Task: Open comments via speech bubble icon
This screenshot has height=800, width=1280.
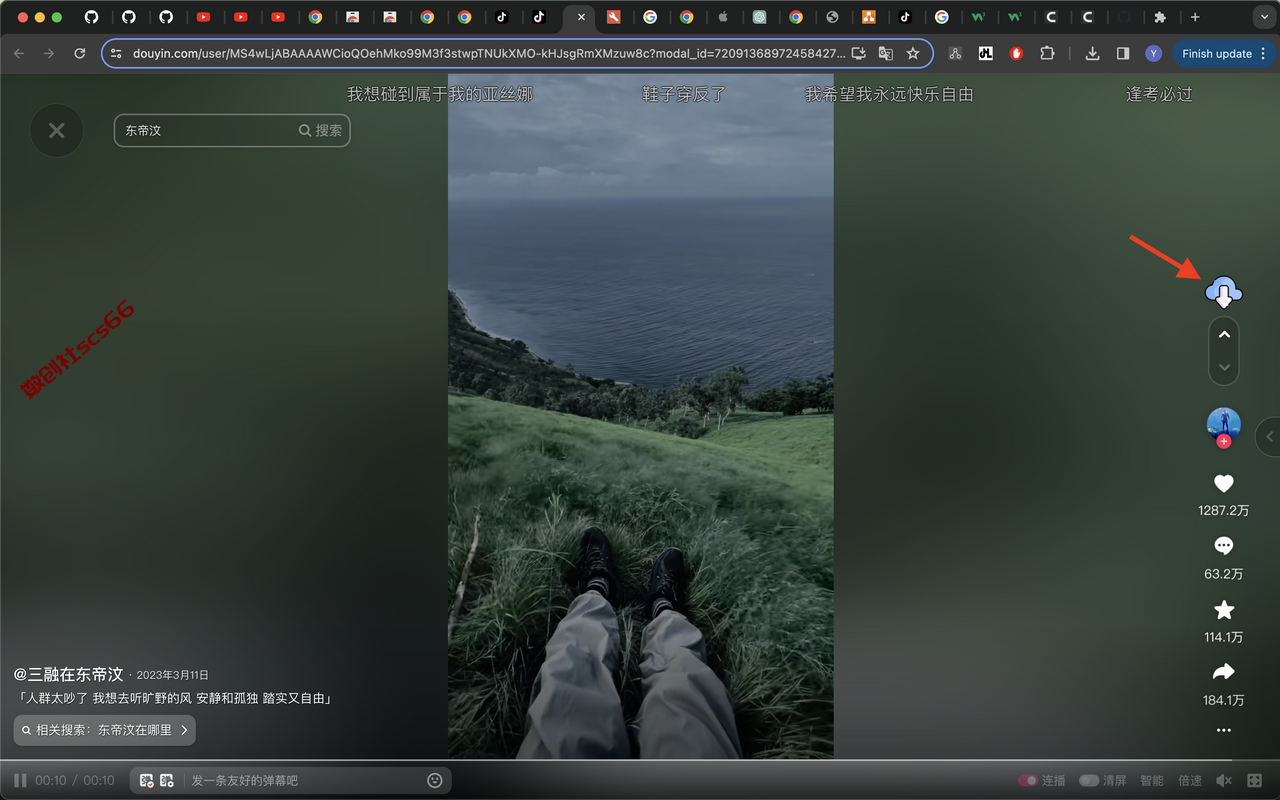Action: [x=1223, y=547]
